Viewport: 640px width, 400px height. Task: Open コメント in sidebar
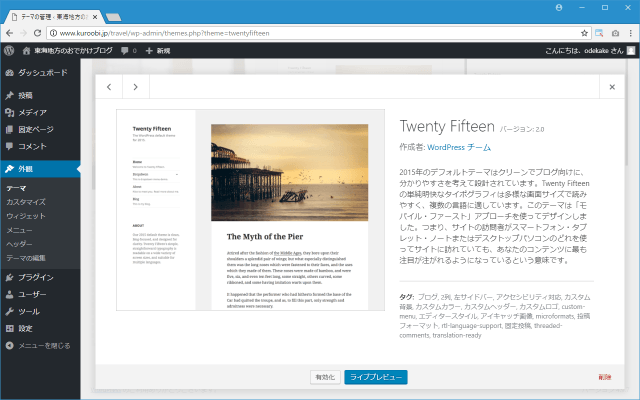(x=40, y=146)
